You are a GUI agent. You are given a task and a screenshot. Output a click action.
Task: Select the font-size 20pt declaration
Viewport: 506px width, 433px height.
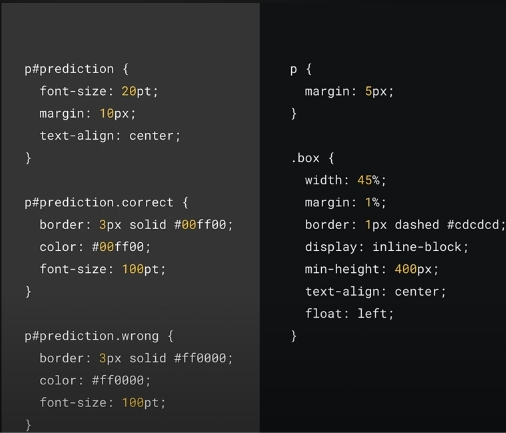99,91
